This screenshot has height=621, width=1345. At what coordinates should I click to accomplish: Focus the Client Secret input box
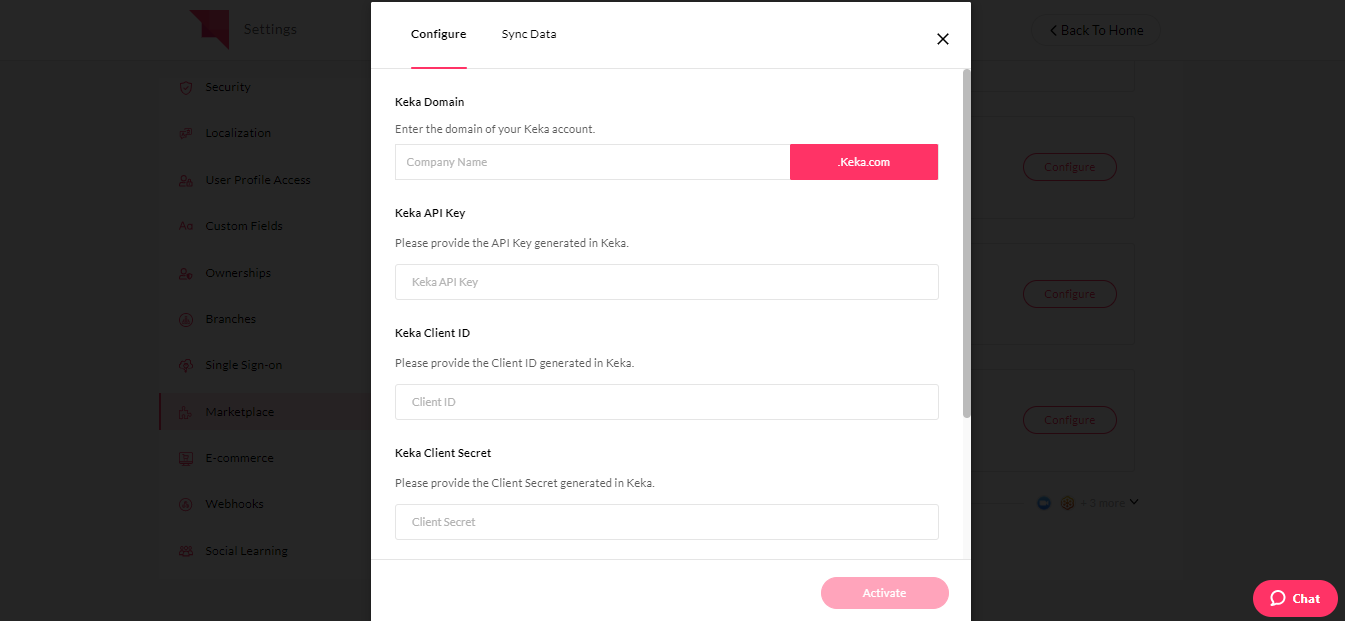[666, 522]
